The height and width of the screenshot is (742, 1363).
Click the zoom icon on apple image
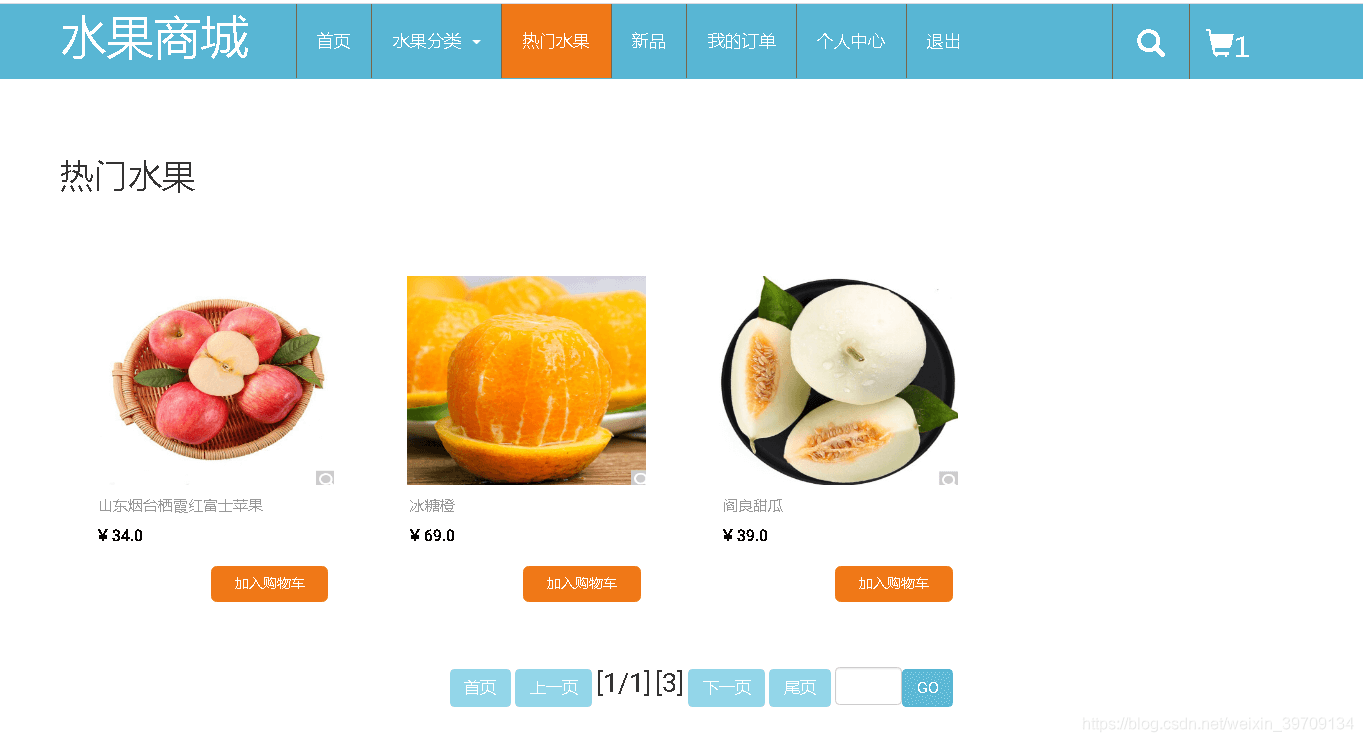coord(325,478)
